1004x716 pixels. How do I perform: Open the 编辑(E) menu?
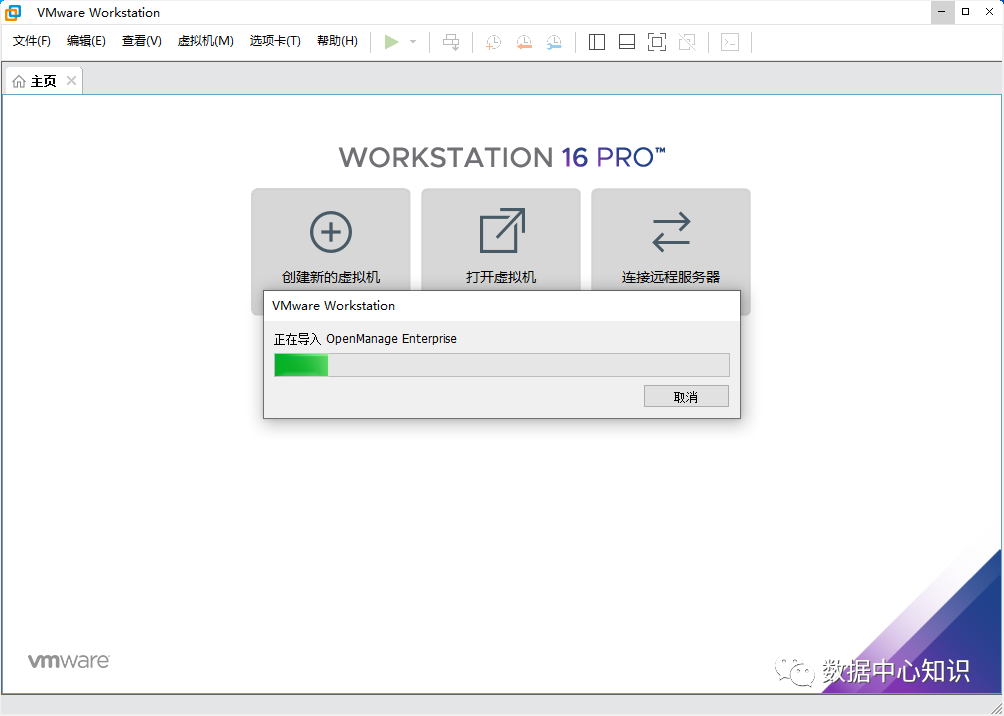[x=86, y=41]
